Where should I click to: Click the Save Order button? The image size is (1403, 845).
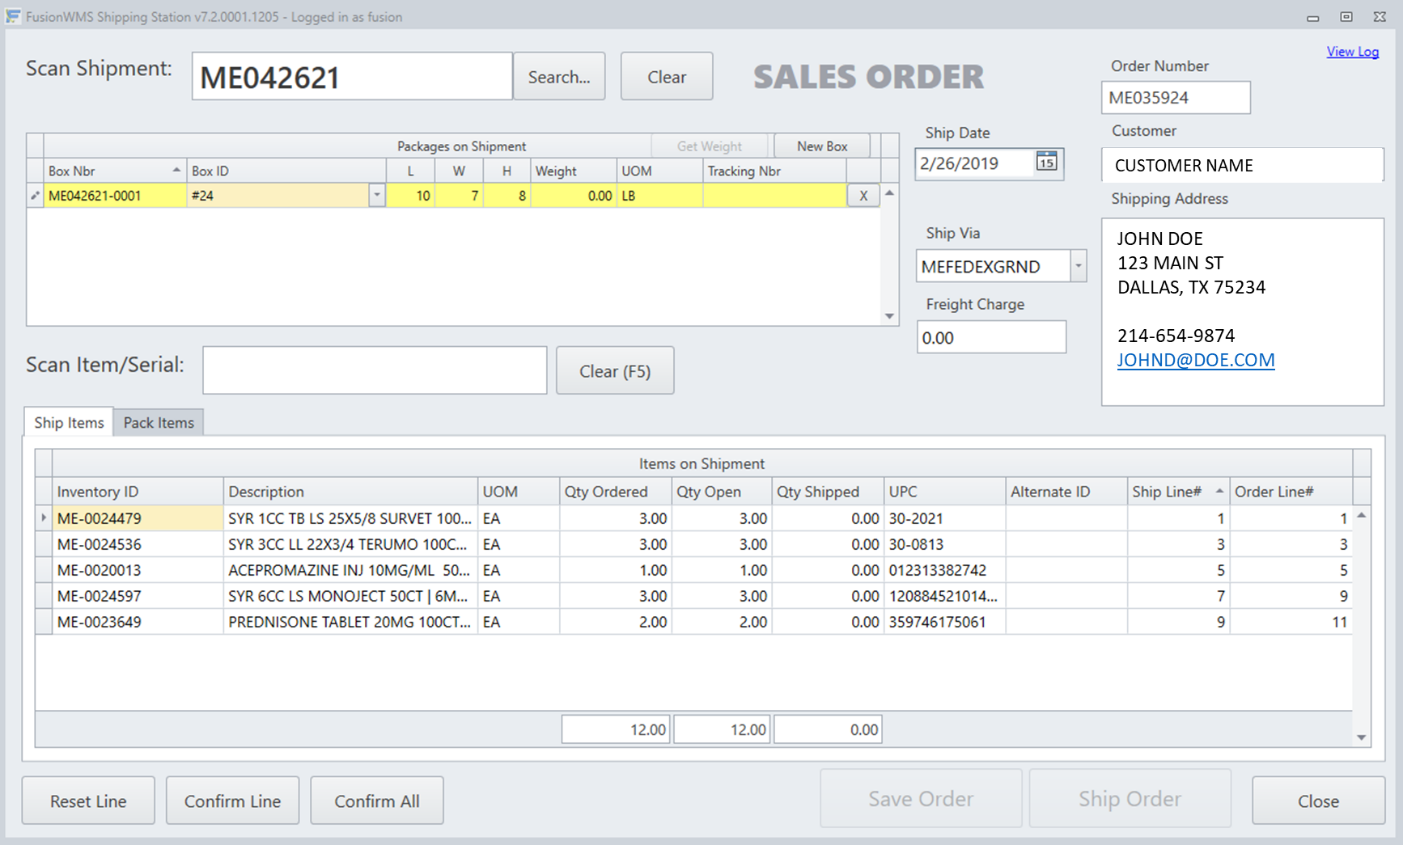click(x=921, y=799)
